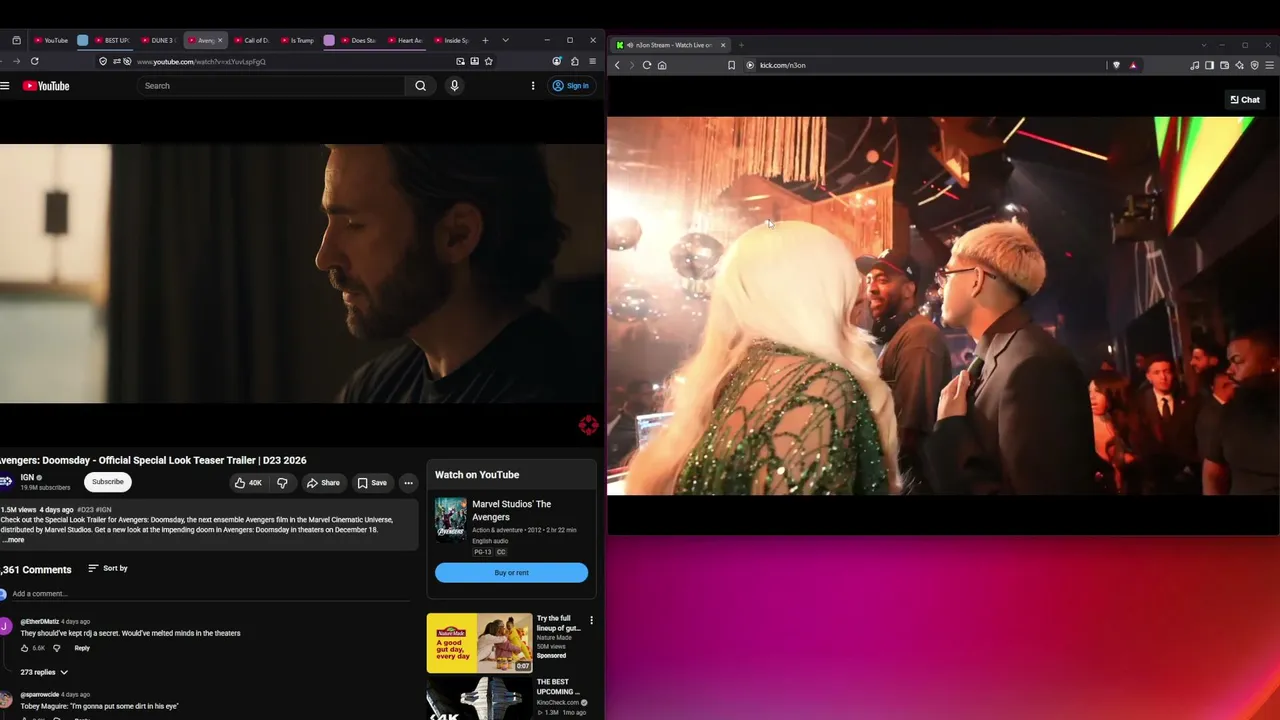
Task: Open the list-all-tabs dropdown in the left browser
Action: (505, 40)
